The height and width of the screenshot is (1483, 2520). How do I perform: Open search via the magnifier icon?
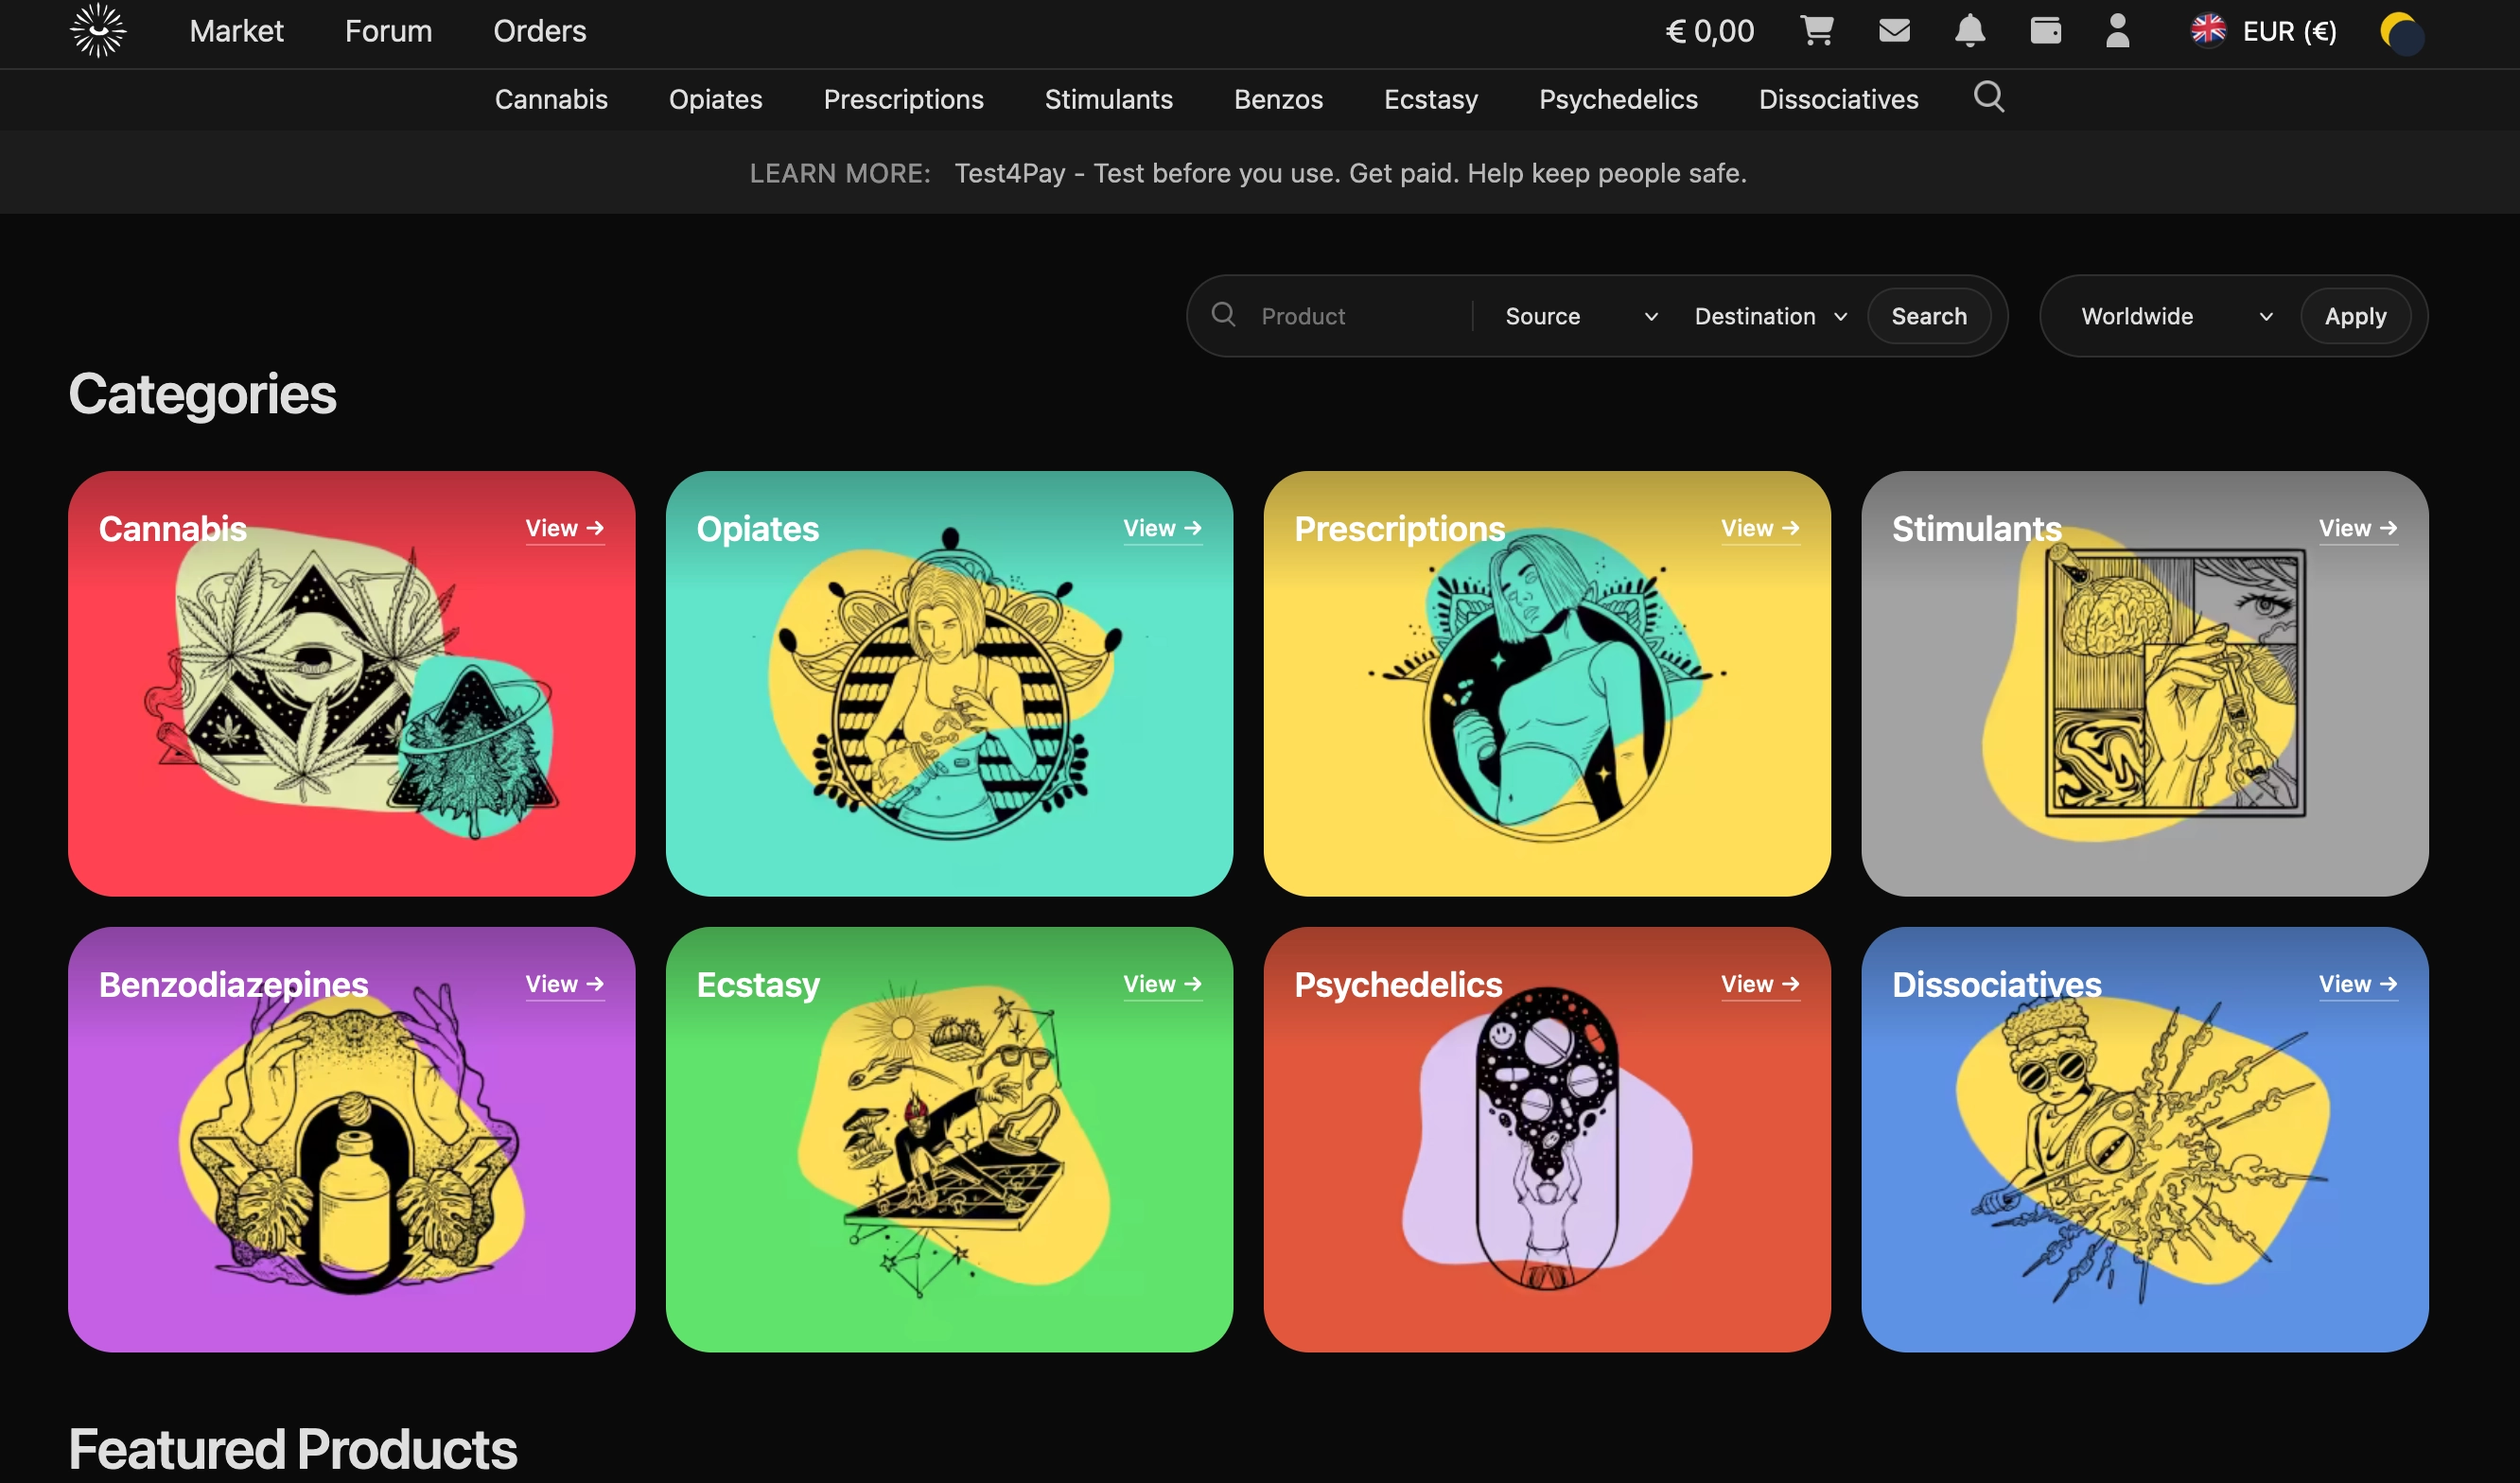(x=1988, y=97)
